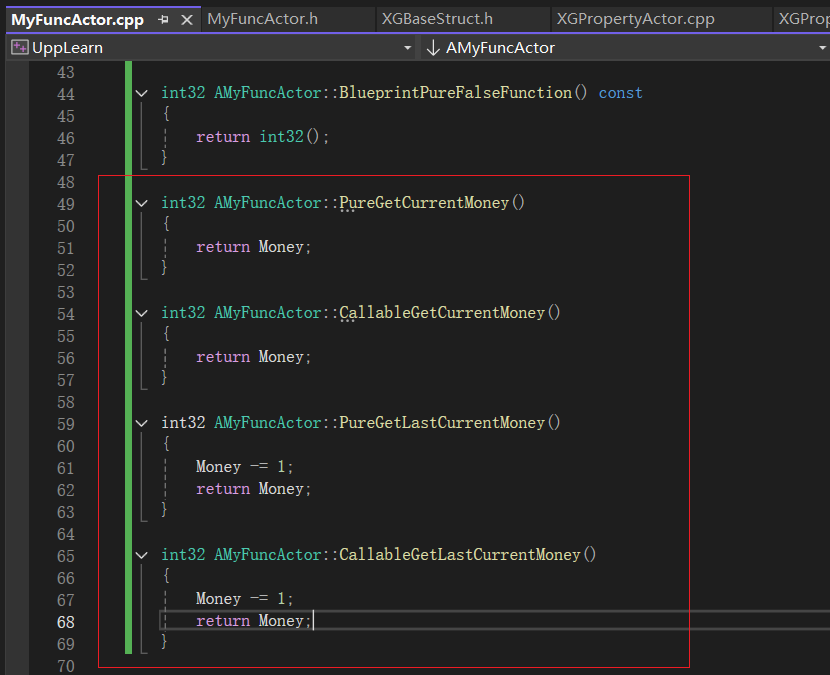Click 'return int32();' on line 46

point(263,137)
